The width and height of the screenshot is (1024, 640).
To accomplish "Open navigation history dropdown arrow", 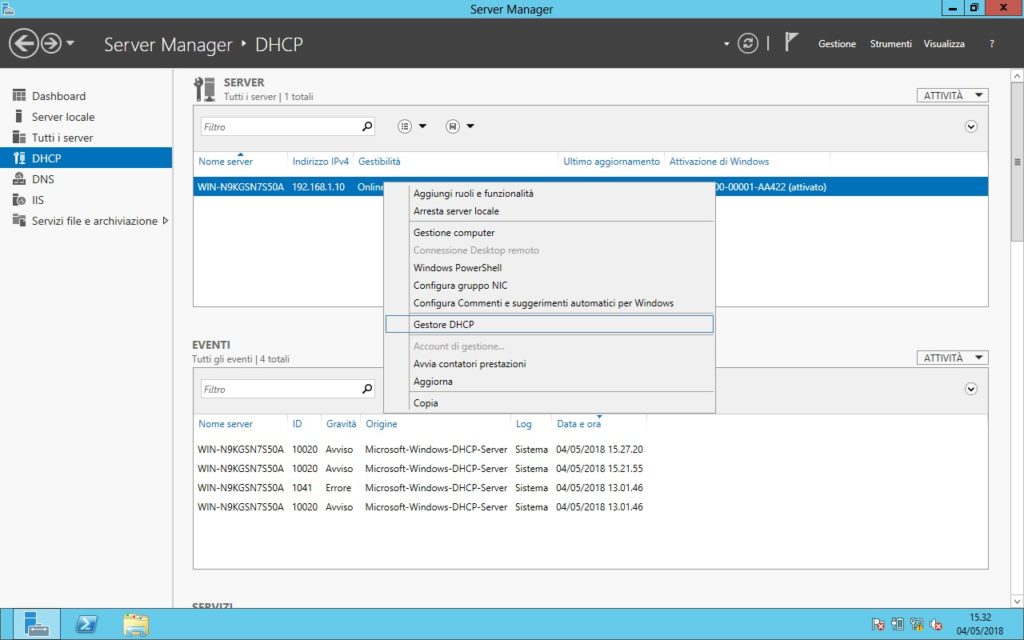I will click(70, 44).
